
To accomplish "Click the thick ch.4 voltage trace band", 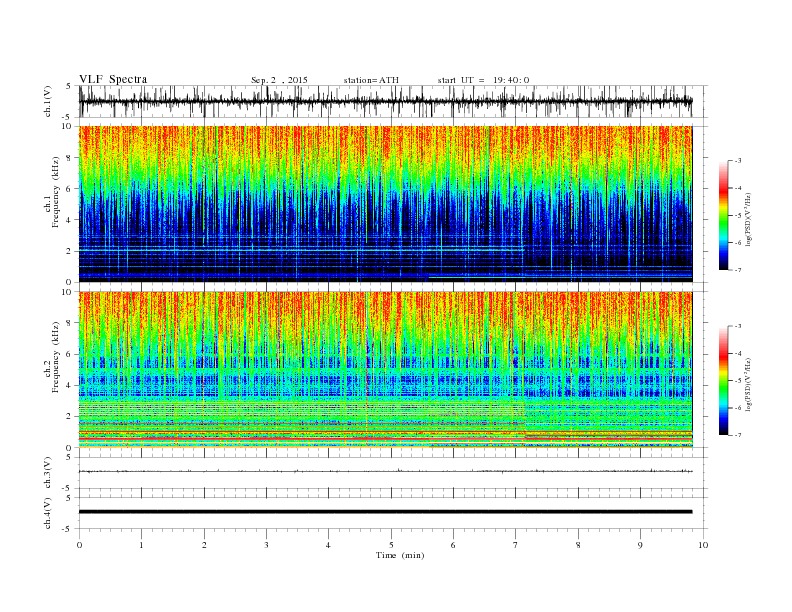I will 385,512.
